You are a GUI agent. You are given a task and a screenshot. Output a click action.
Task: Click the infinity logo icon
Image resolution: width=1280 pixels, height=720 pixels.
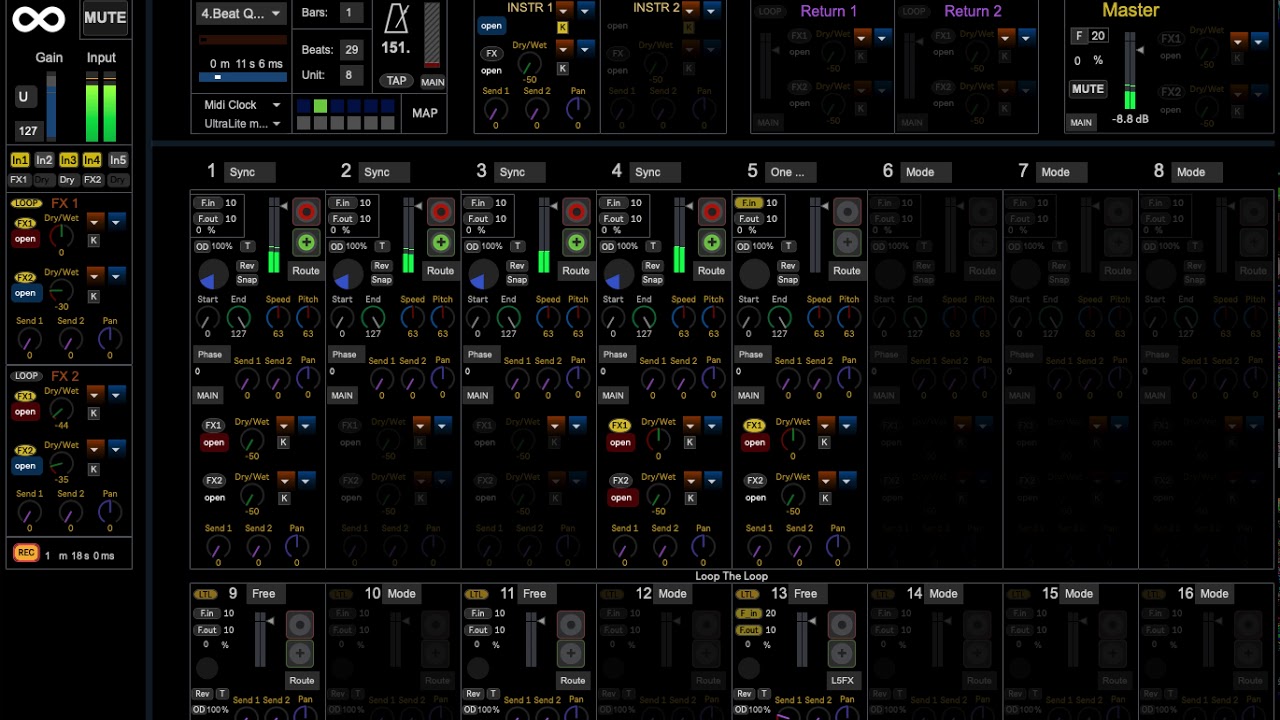tap(38, 17)
